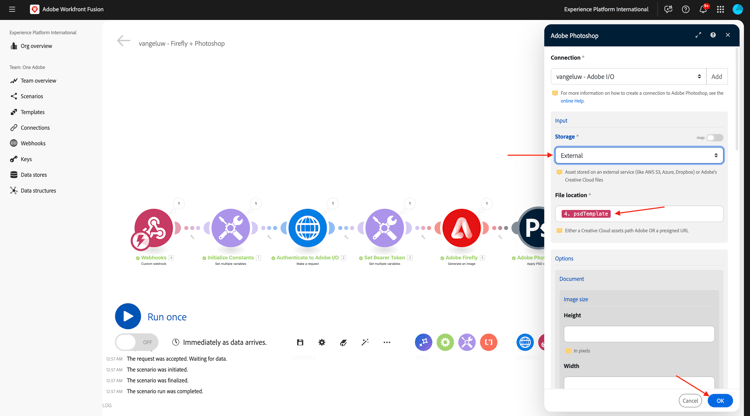Image resolution: width=750 pixels, height=416 pixels.
Task: Select the Authenticate to Adobe I/O module
Action: 308,228
